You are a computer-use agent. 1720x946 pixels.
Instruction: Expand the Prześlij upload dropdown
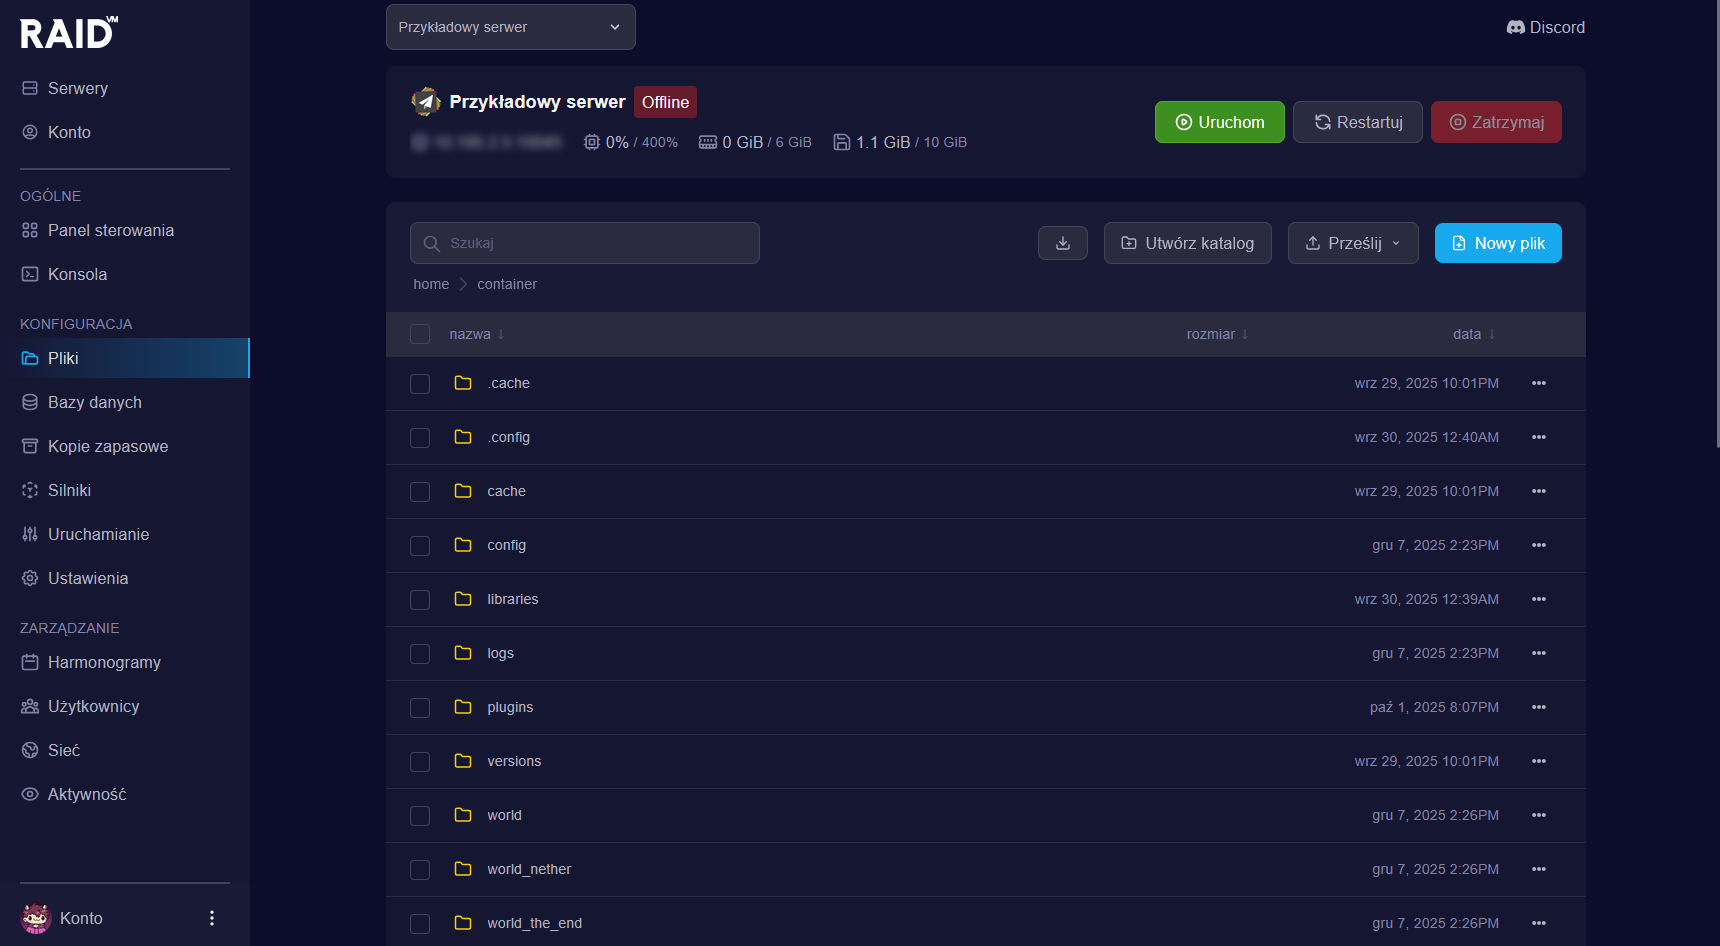click(1352, 243)
